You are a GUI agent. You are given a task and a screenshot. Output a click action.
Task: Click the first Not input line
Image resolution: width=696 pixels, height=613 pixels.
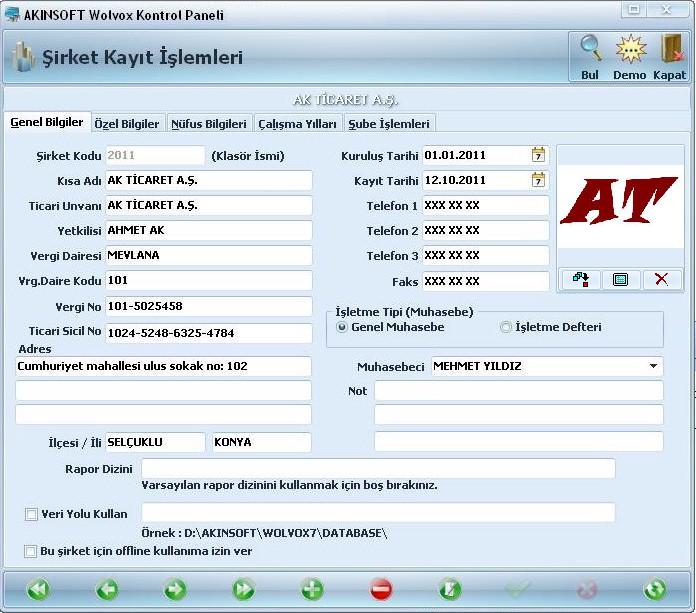click(x=519, y=391)
